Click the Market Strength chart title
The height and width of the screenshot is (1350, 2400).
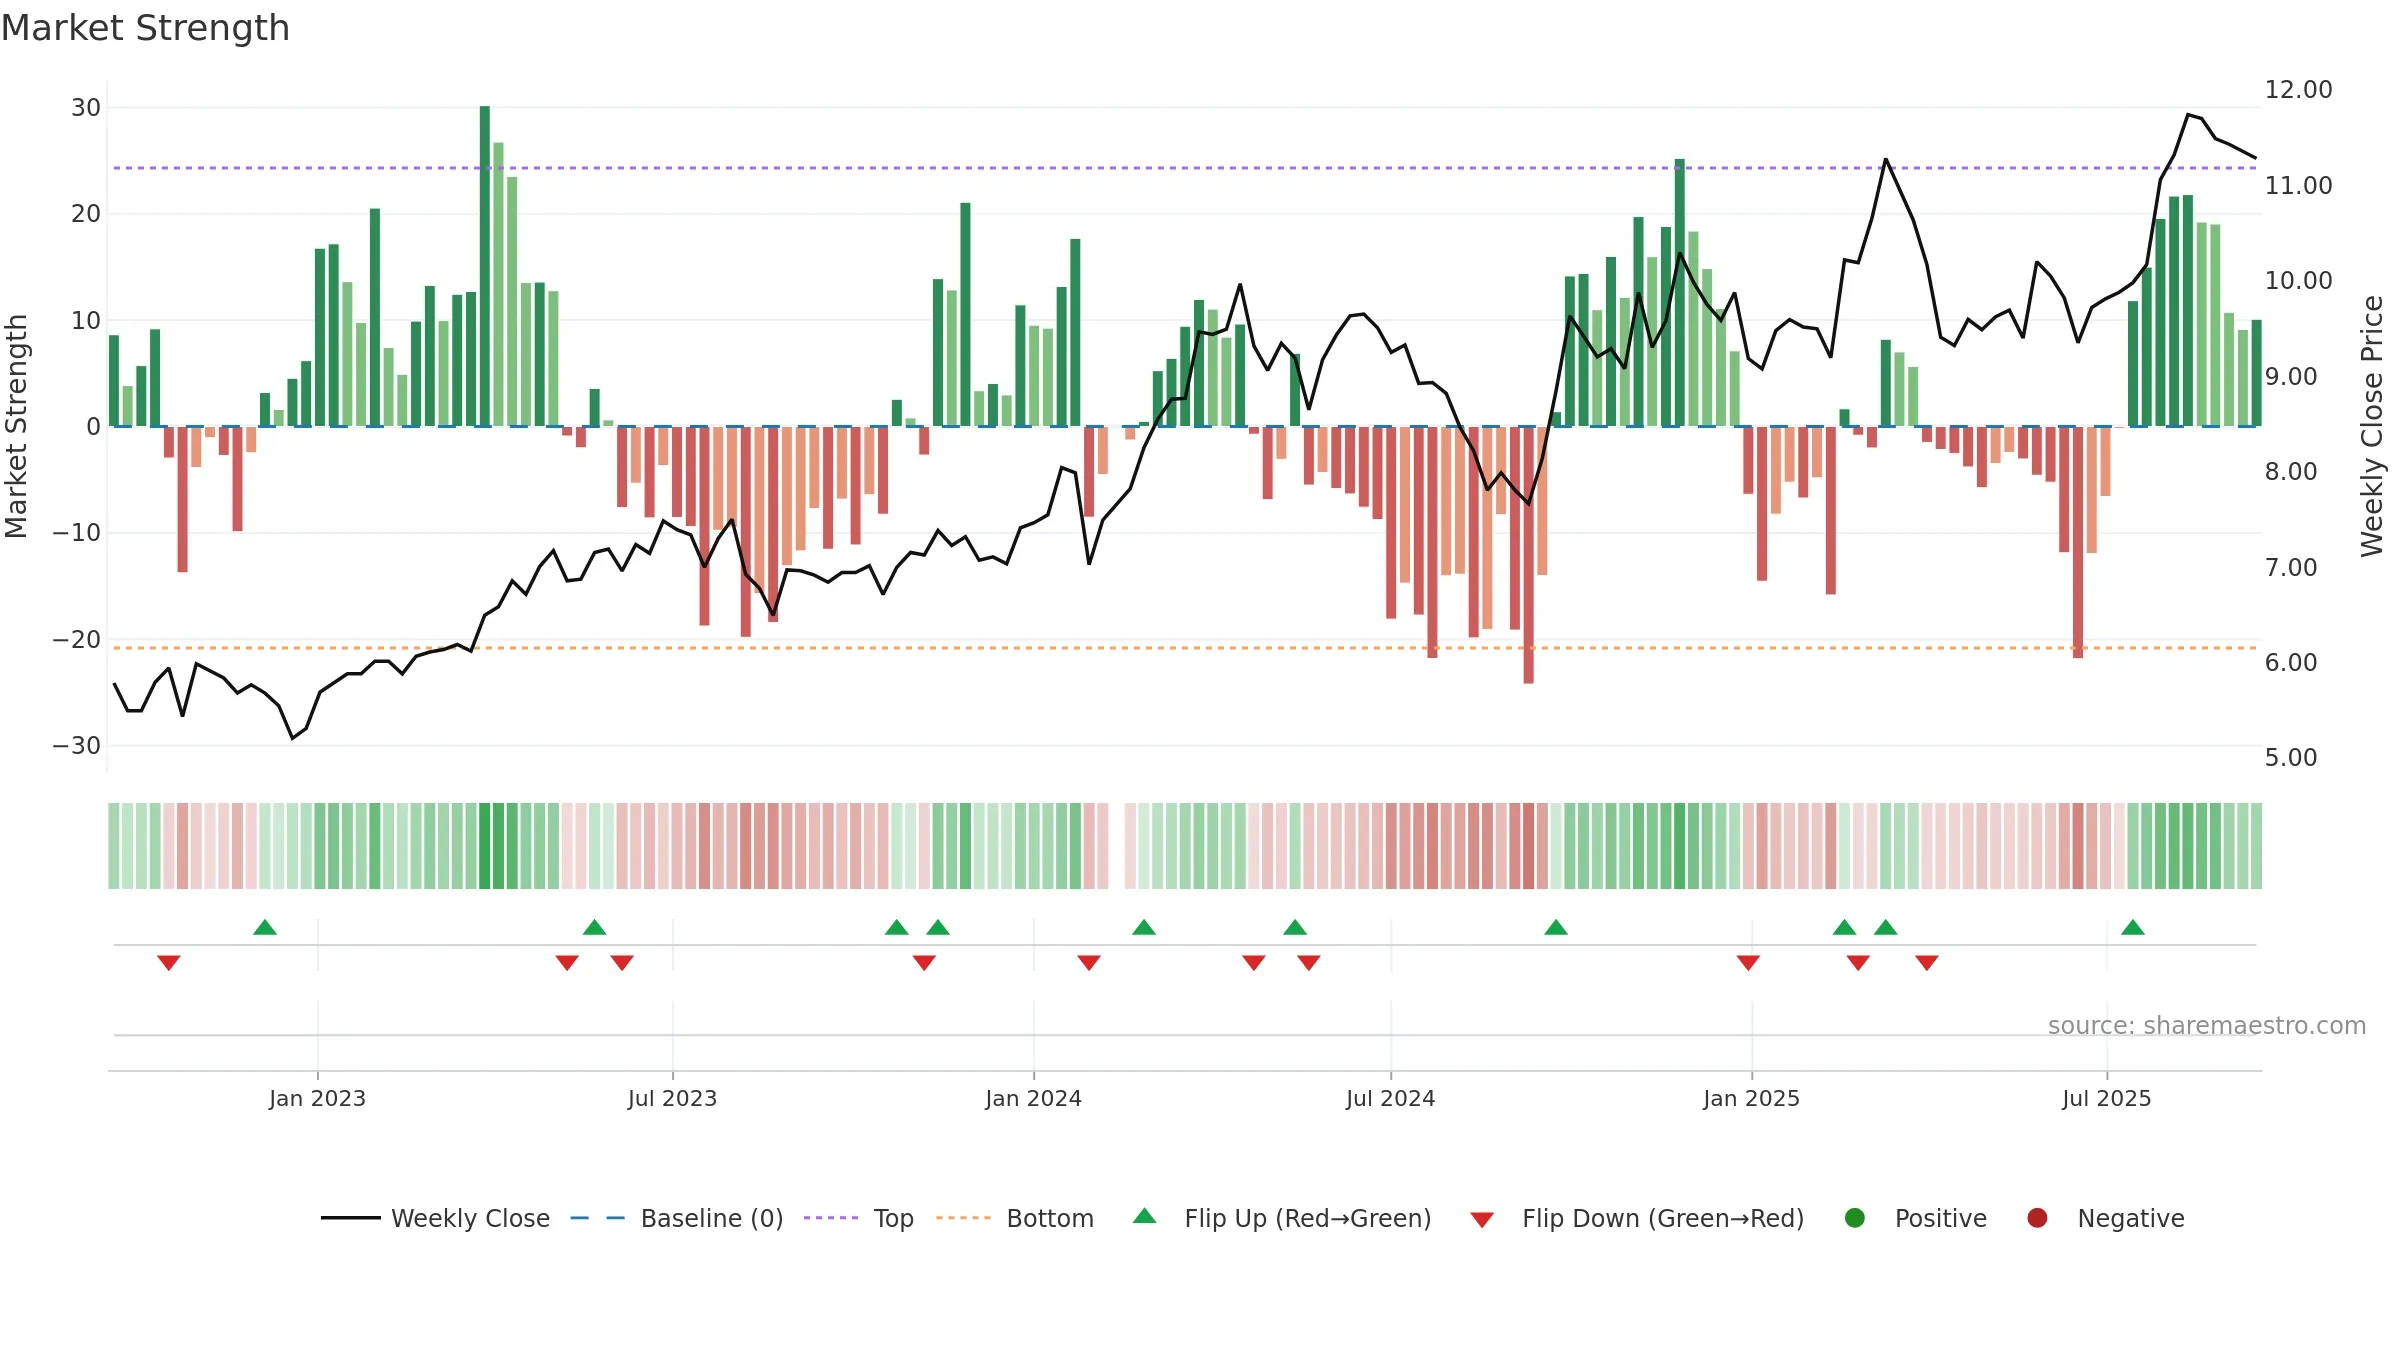(145, 28)
